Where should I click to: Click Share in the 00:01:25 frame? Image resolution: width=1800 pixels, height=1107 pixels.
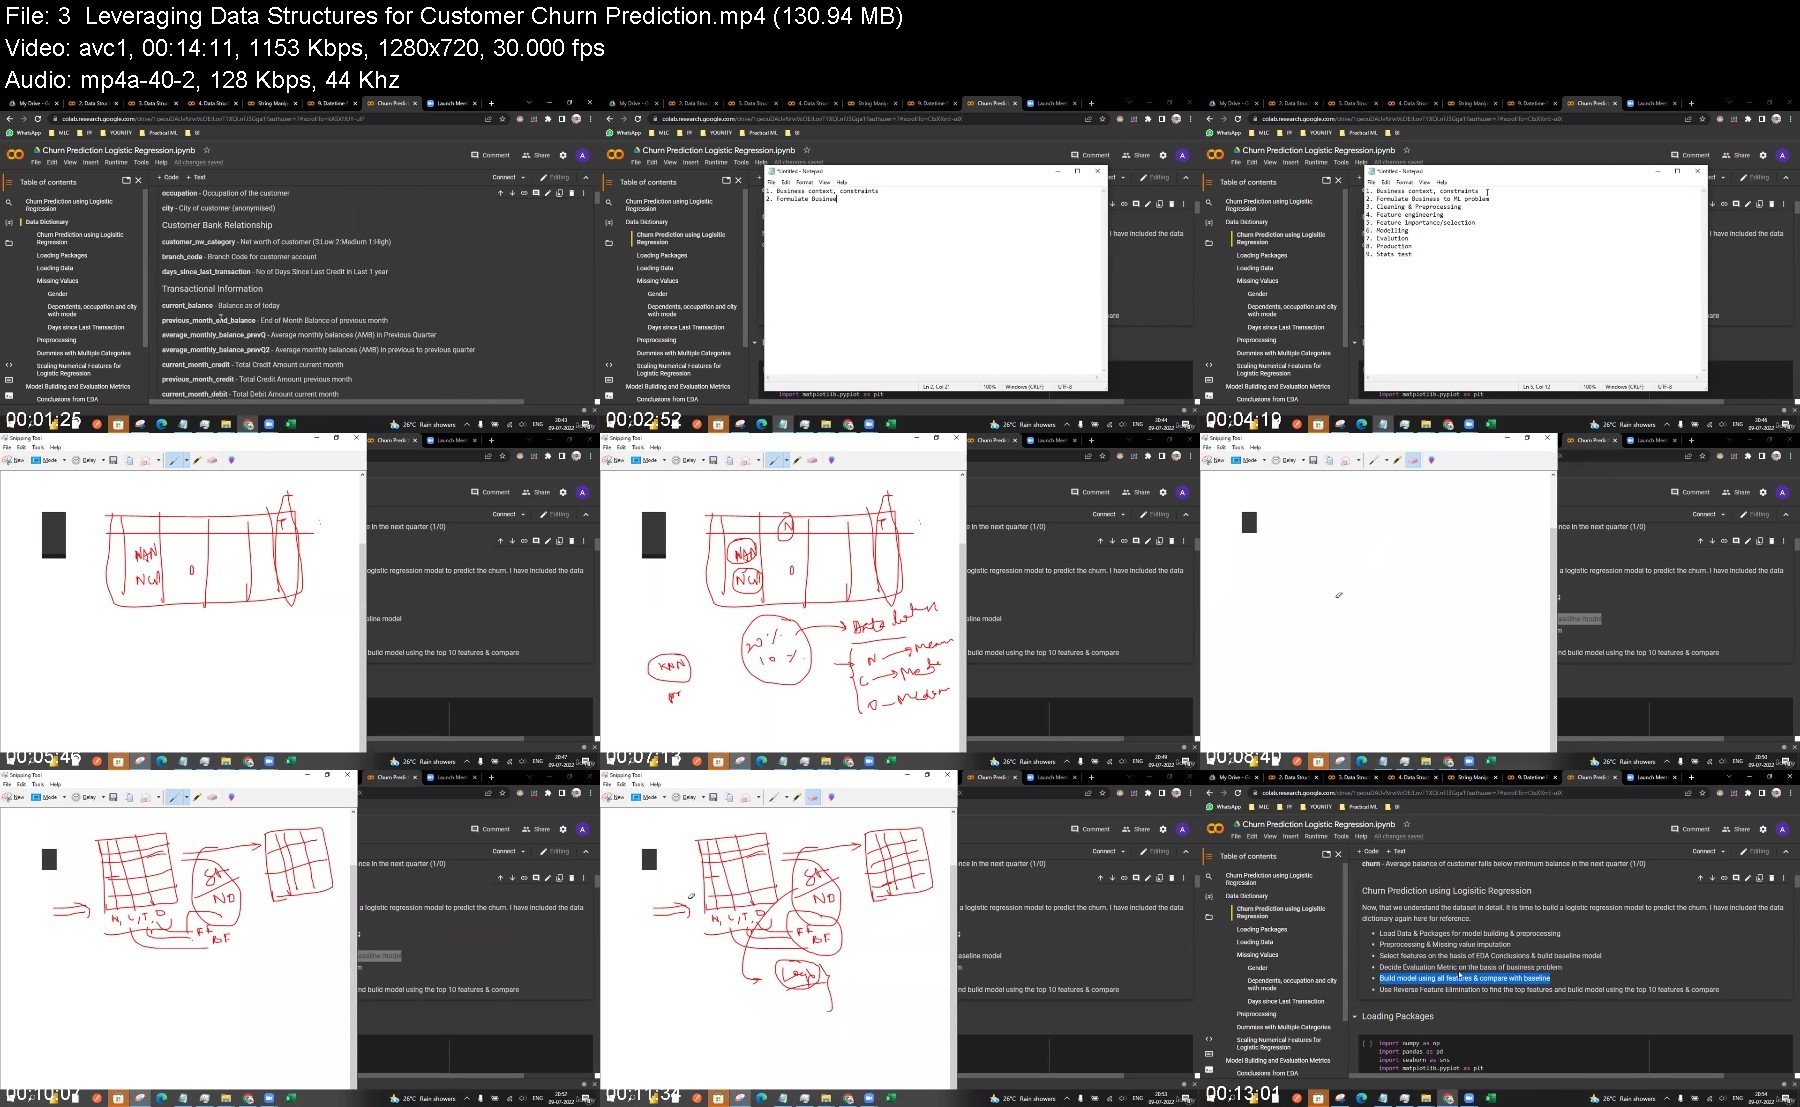click(x=536, y=155)
